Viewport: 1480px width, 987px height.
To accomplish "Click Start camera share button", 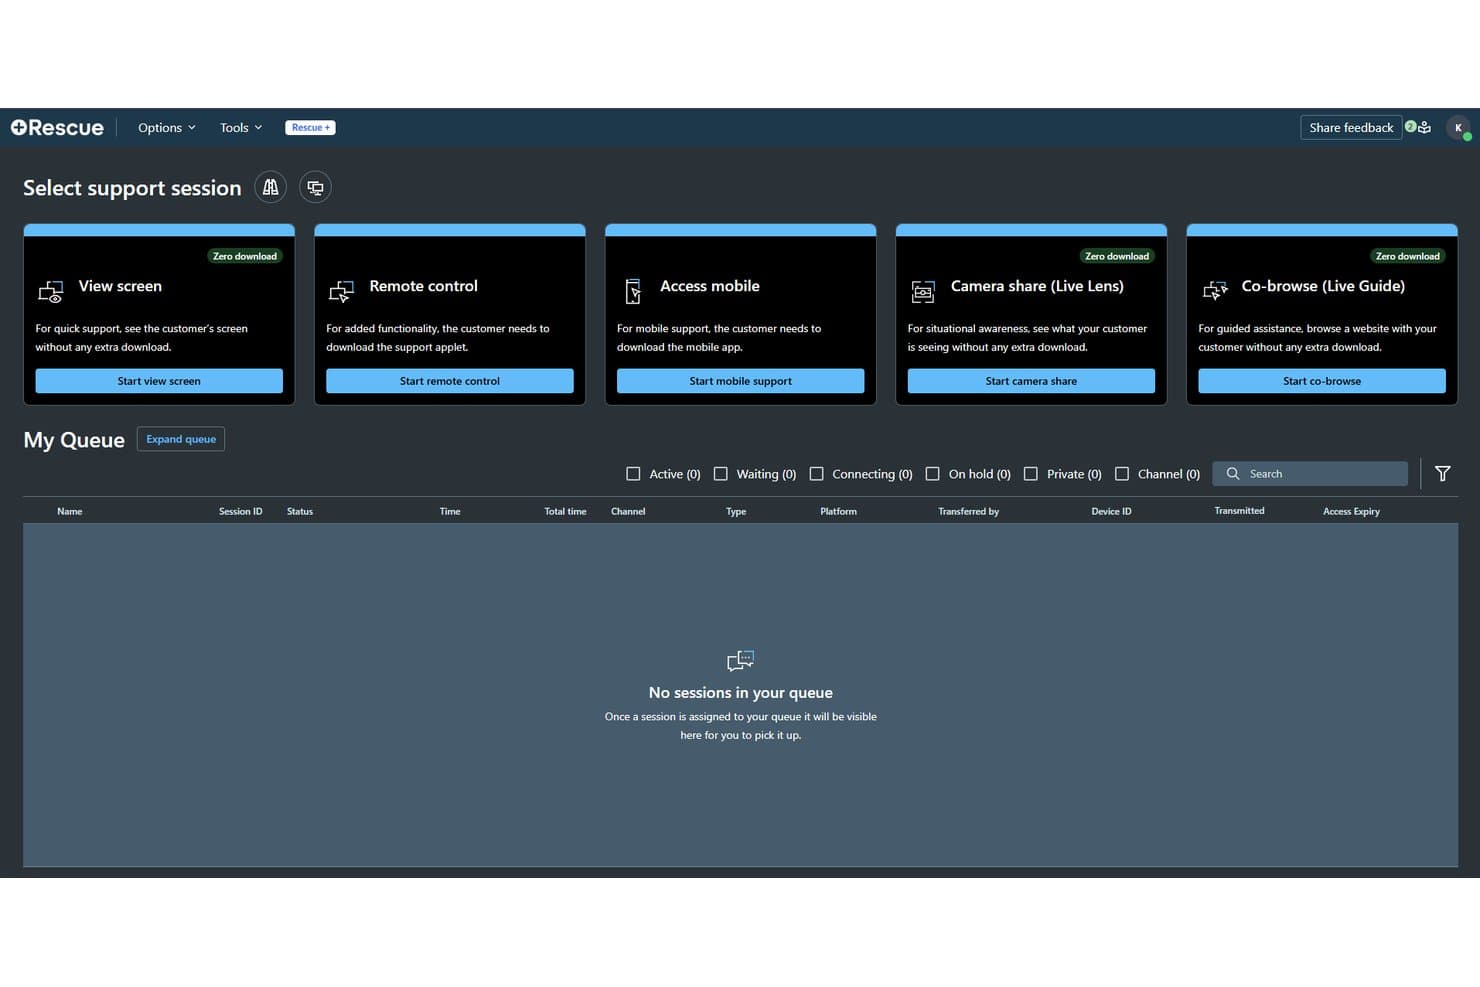I will (x=1031, y=381).
